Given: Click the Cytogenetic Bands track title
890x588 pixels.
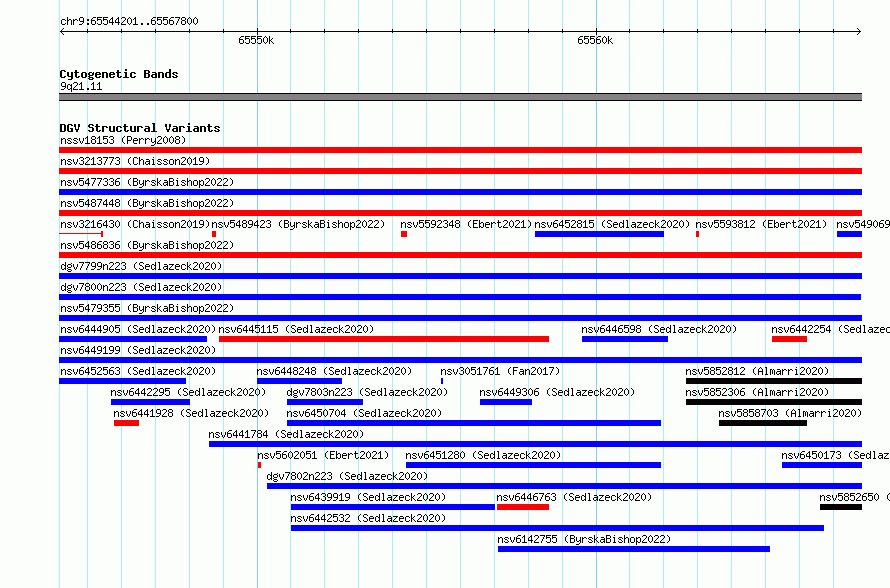Looking at the screenshot, I should point(119,74).
